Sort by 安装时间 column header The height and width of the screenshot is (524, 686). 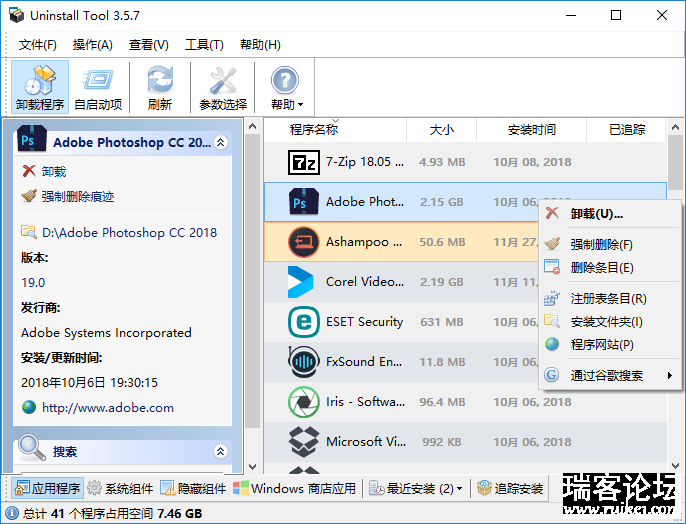pyautogui.click(x=532, y=129)
